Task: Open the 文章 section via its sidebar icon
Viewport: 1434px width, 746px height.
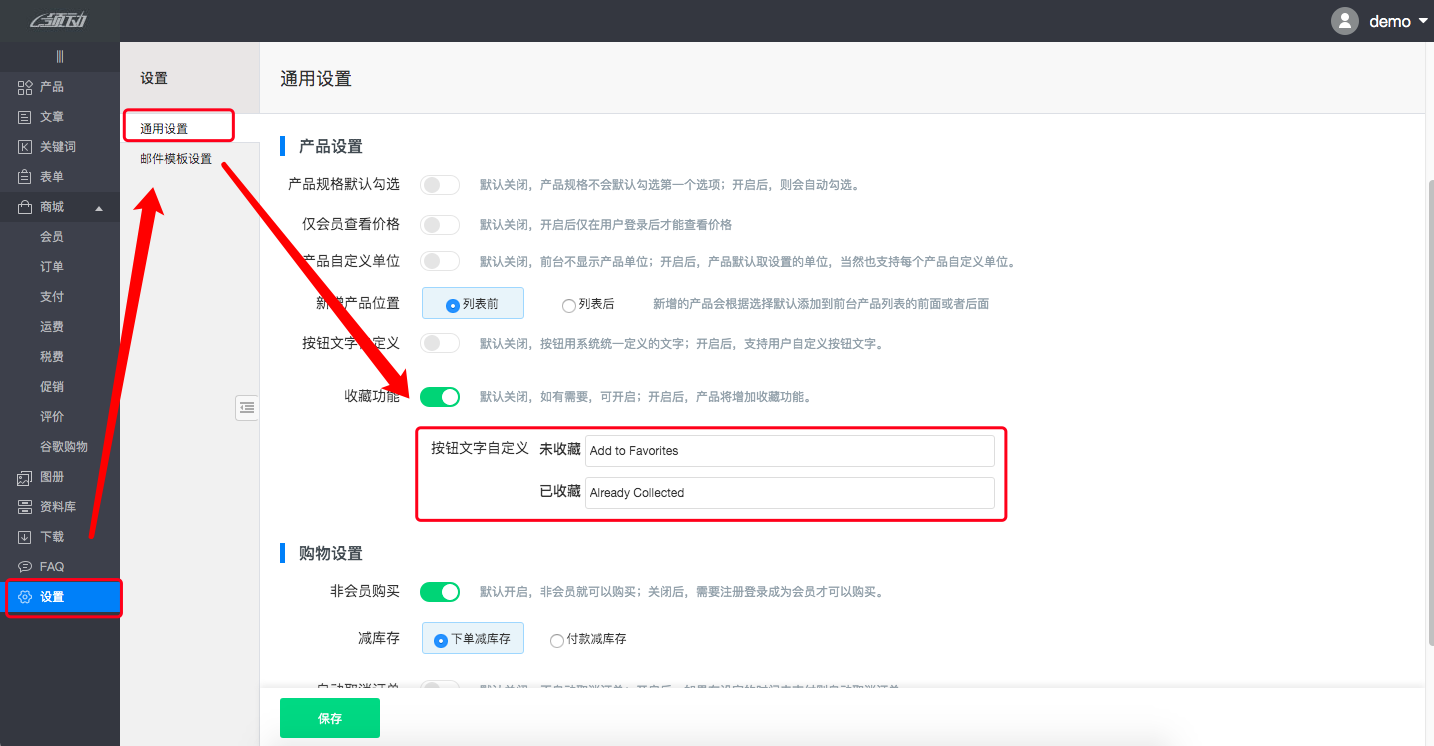Action: pyautogui.click(x=25, y=117)
